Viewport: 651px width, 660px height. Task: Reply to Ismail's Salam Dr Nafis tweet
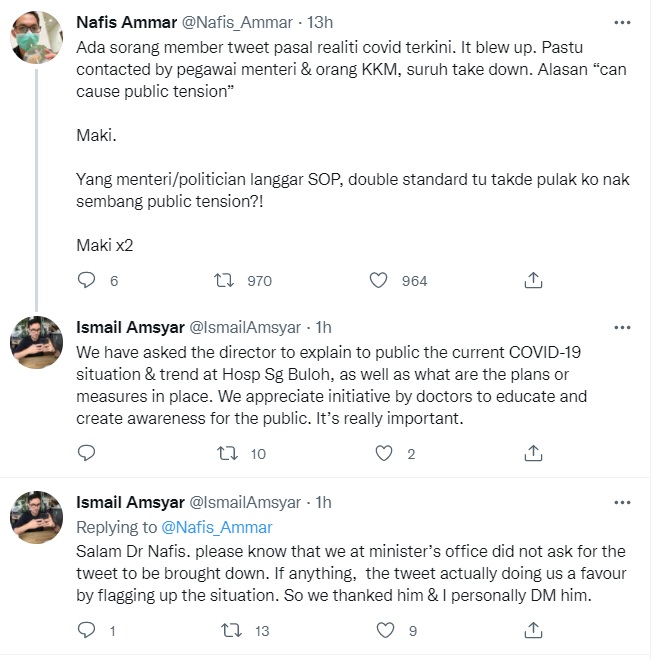pyautogui.click(x=86, y=630)
